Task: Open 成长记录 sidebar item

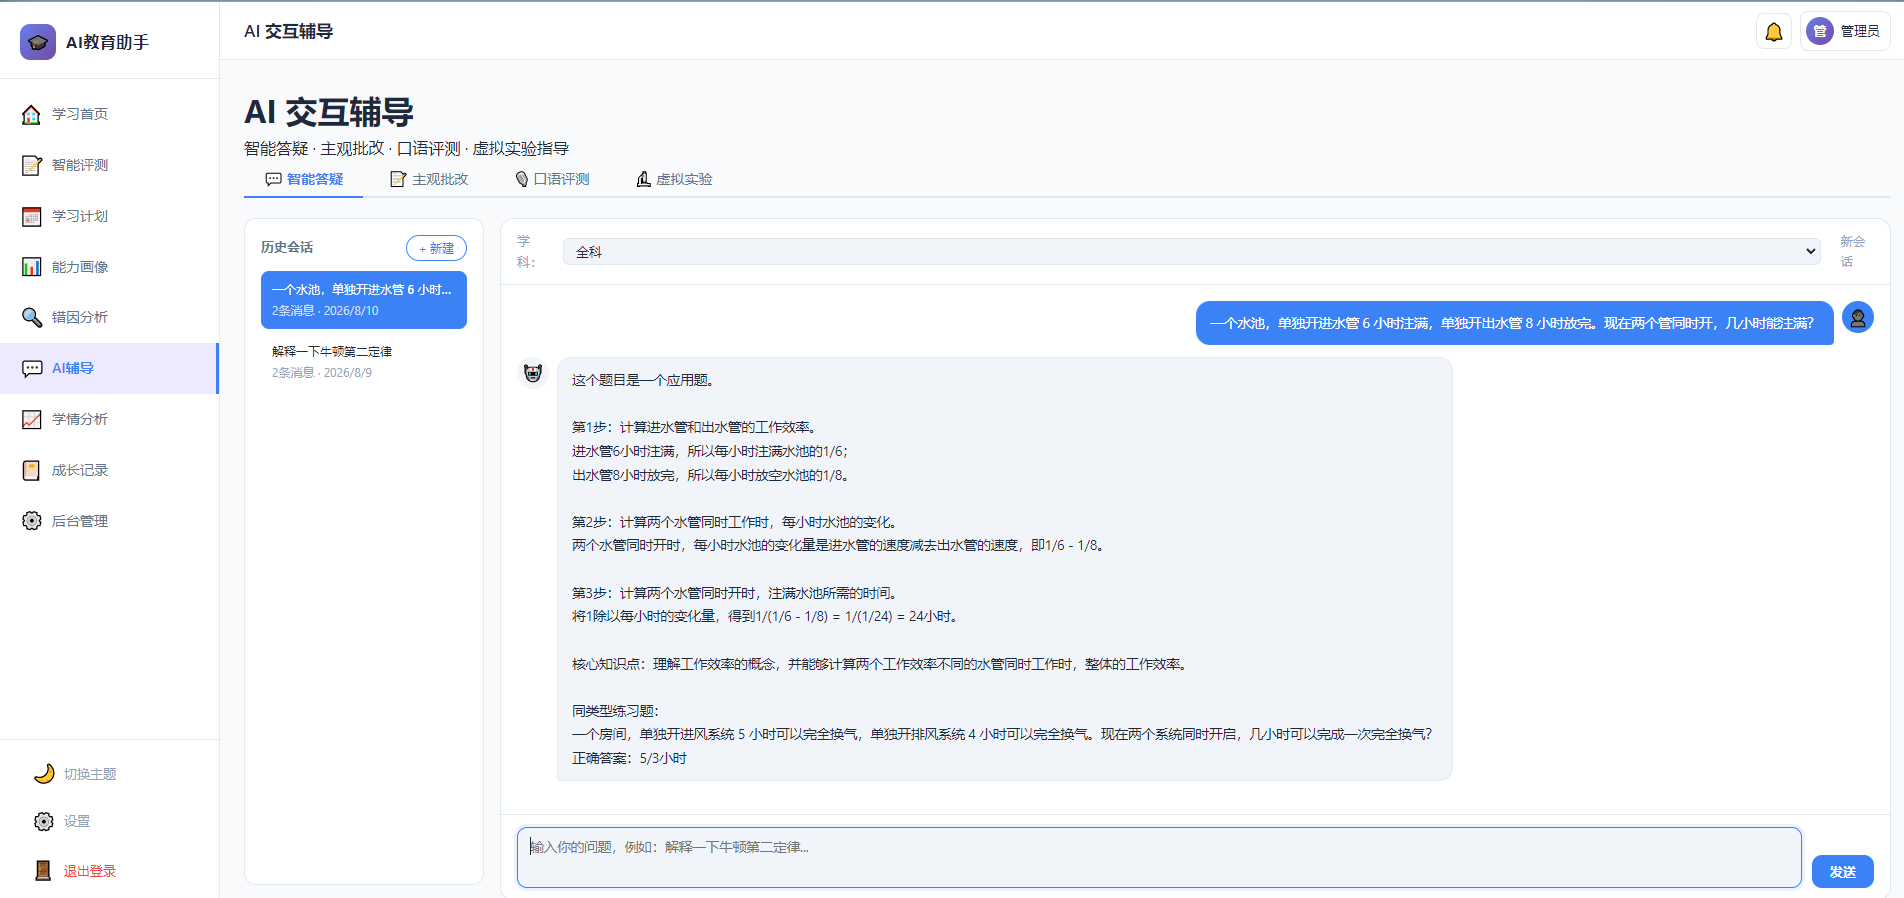Action: (x=110, y=470)
